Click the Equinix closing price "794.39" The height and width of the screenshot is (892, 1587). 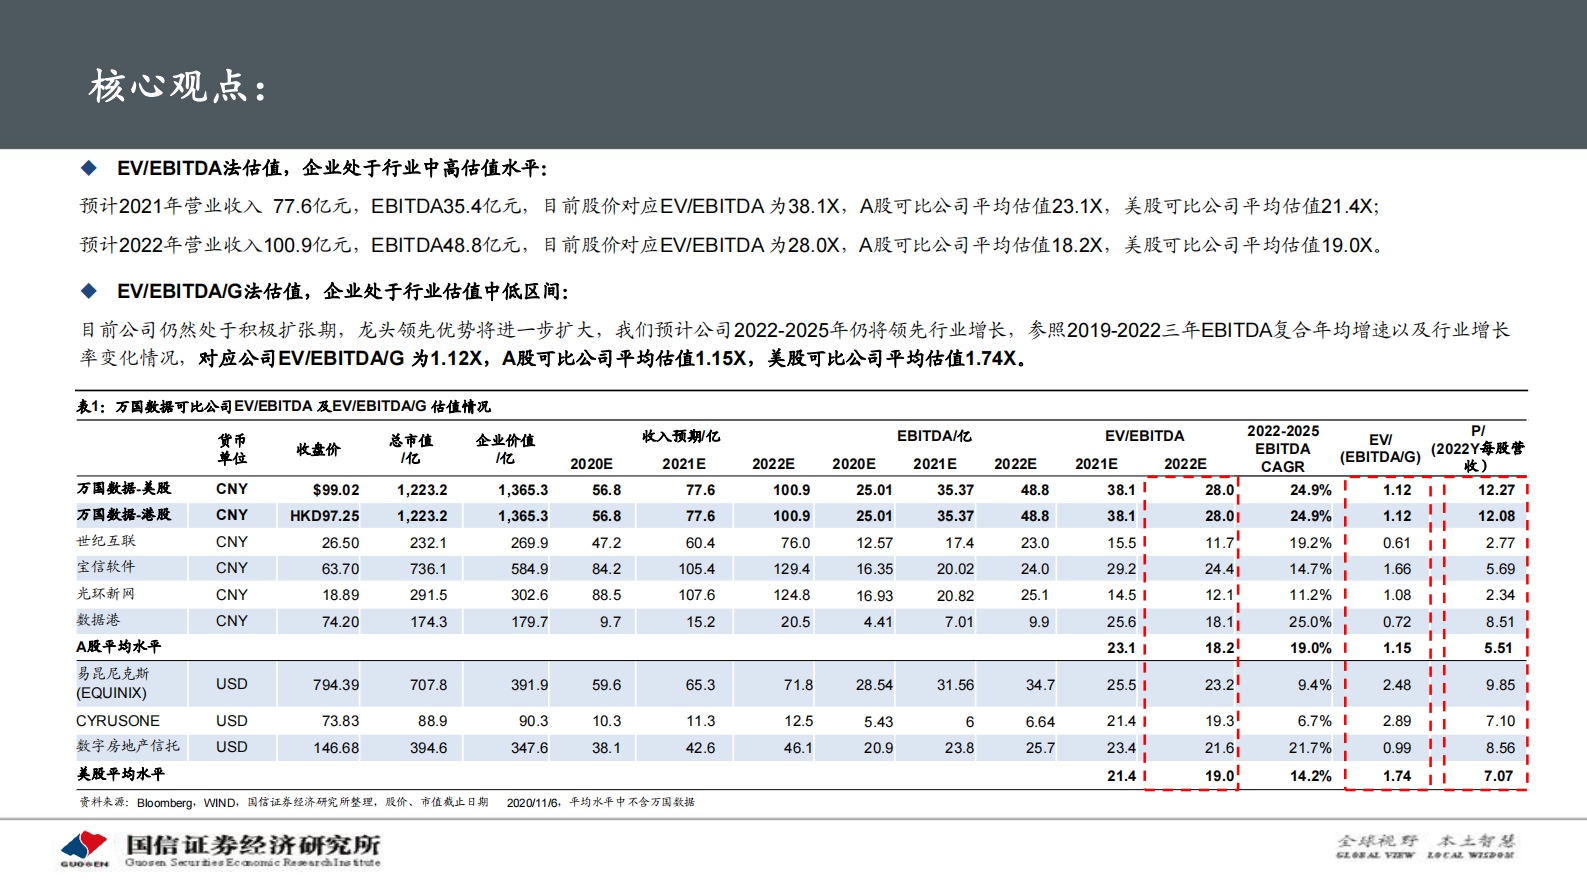336,685
